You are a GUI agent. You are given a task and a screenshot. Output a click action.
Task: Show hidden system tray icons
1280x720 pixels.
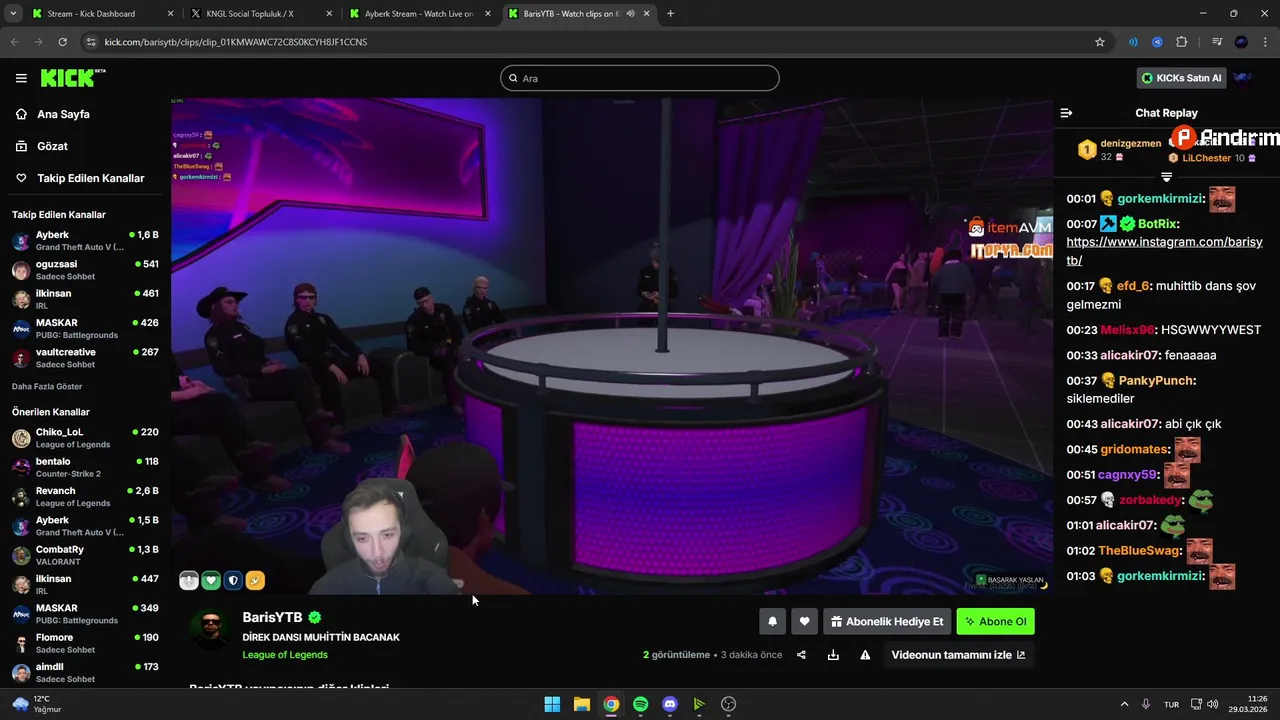coord(1124,704)
